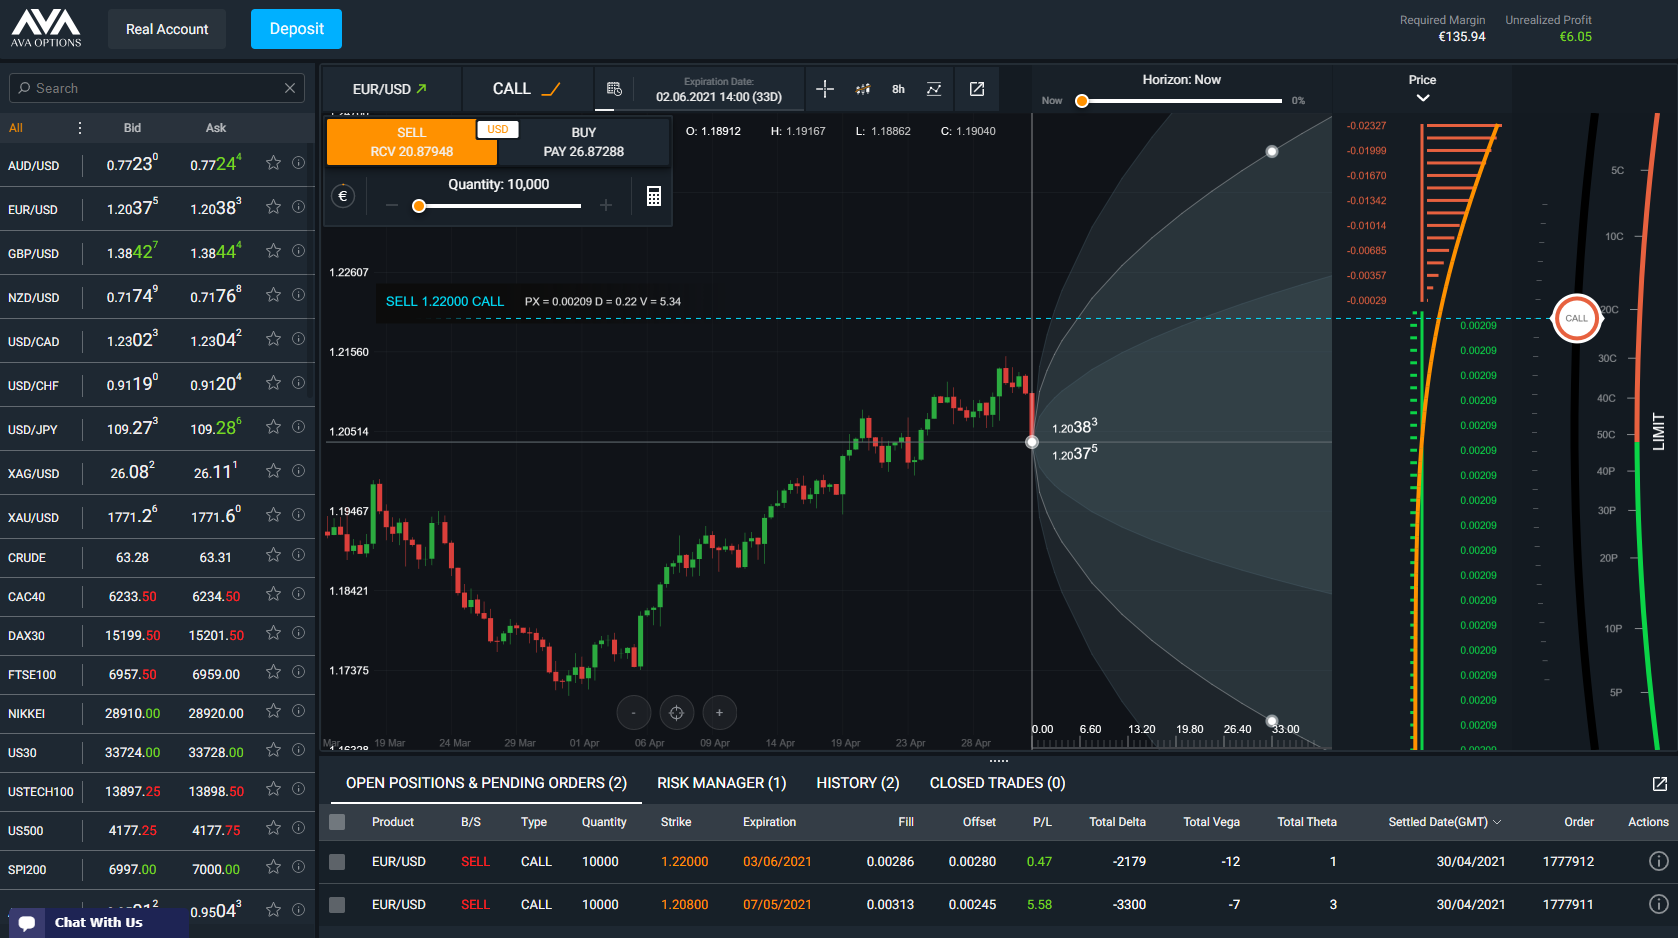This screenshot has width=1678, height=938.
Task: Open the calculator icon in the order panel
Action: pyautogui.click(x=653, y=196)
